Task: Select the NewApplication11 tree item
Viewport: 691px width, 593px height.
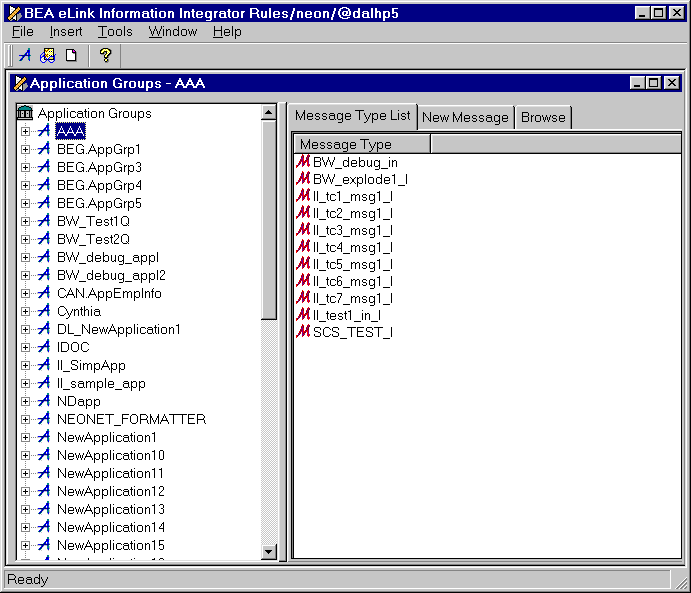Action: (x=110, y=473)
